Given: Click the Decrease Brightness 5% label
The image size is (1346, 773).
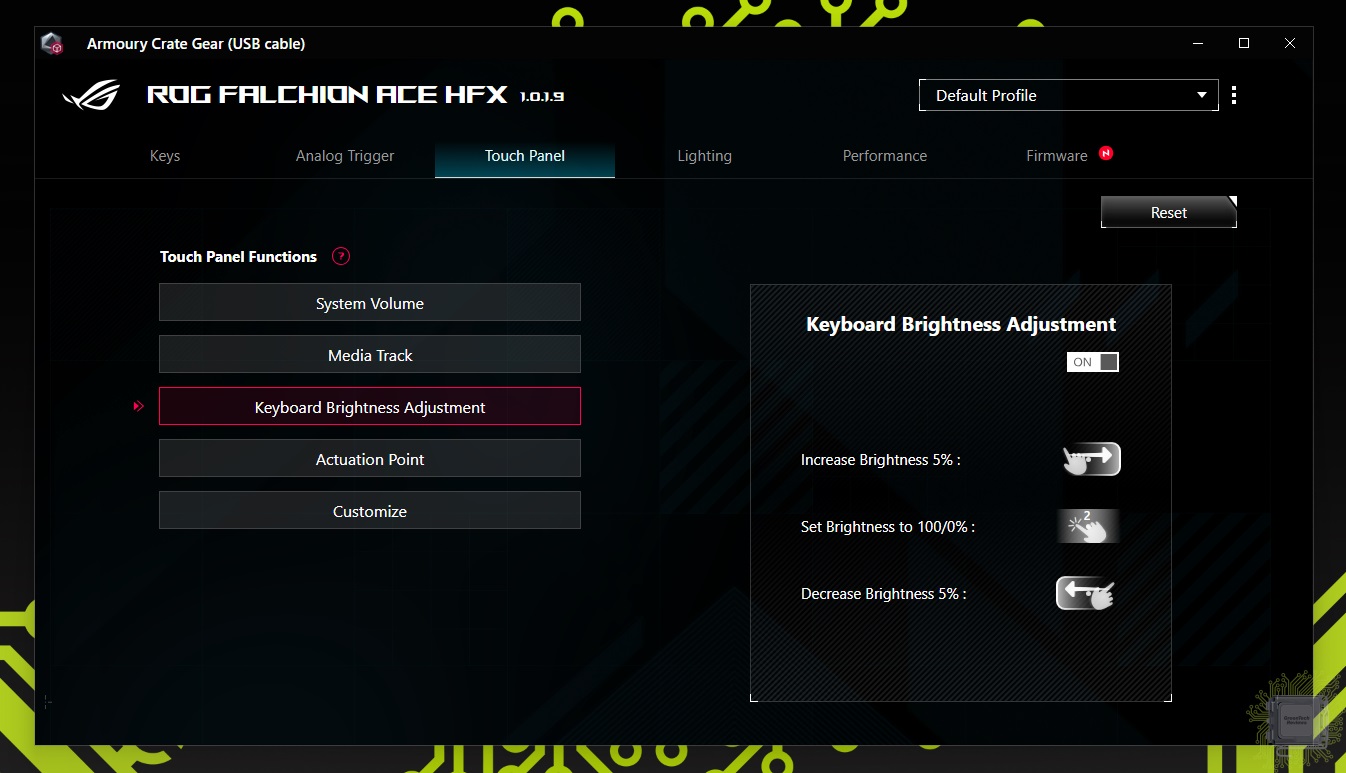Looking at the screenshot, I should (883, 594).
